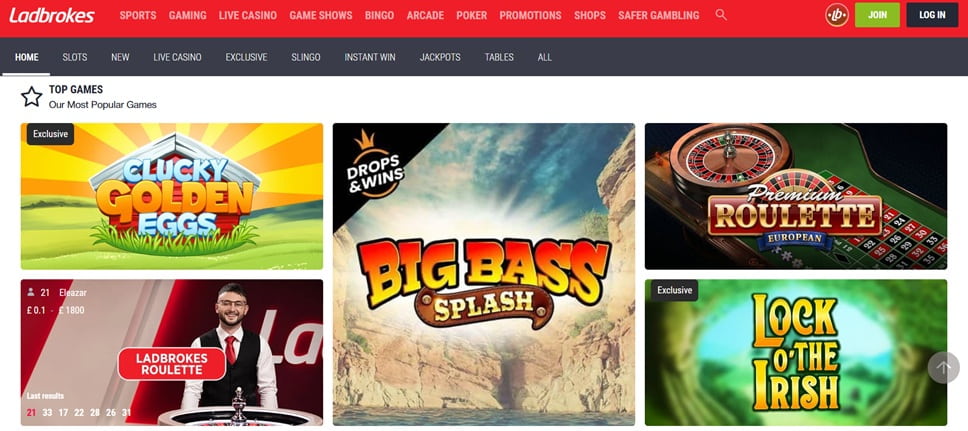This screenshot has height=431, width=968.
Task: Navigate to the Safer Gambling menu item
Action: tap(659, 15)
